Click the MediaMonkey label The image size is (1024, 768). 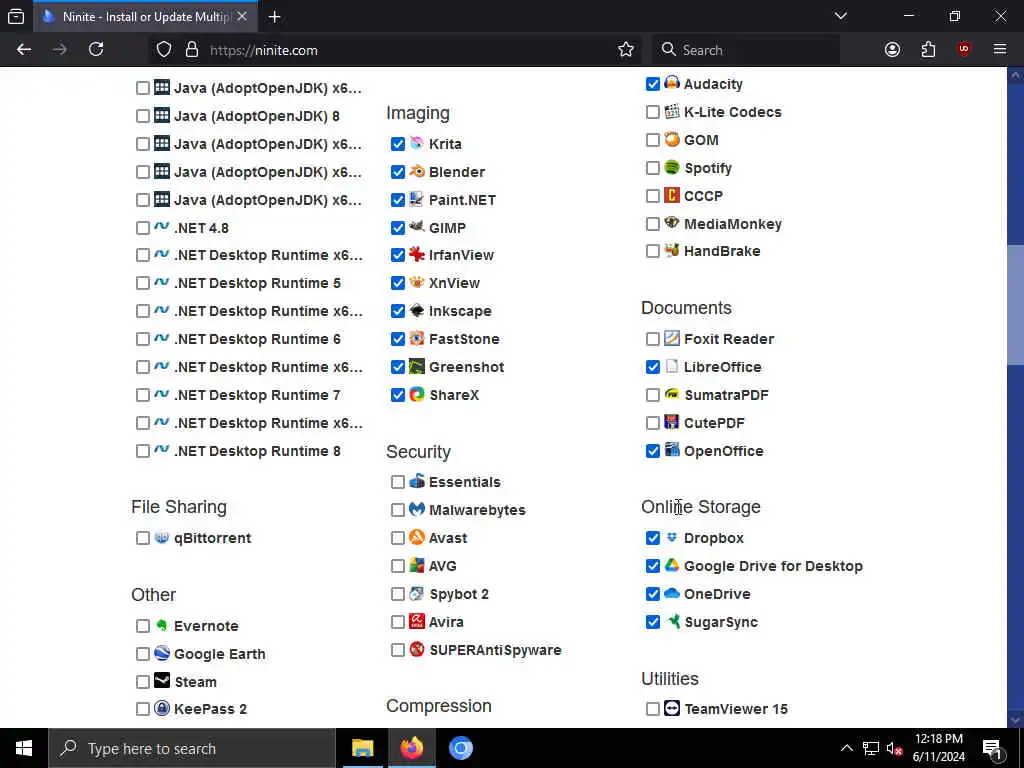tap(733, 224)
